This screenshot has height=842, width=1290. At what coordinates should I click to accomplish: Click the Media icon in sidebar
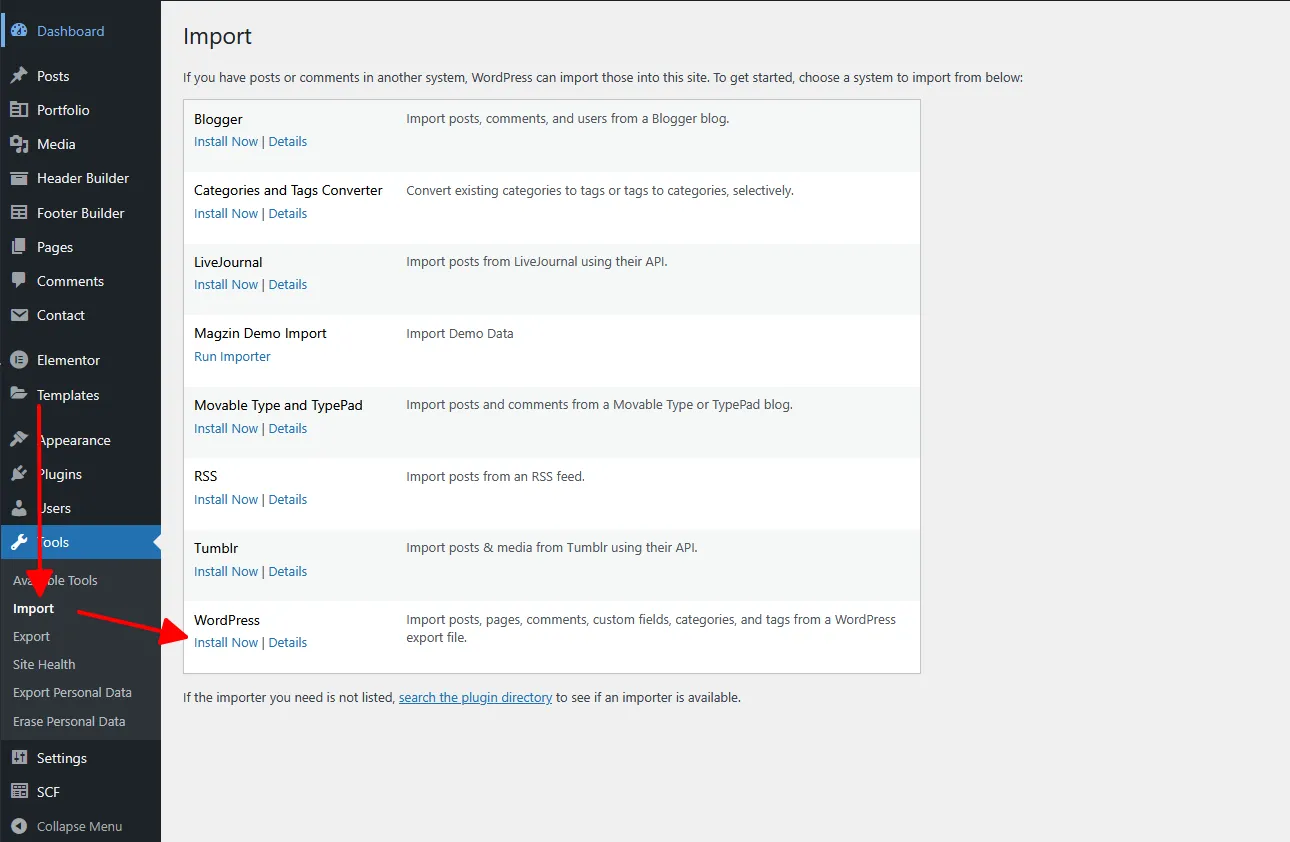coord(19,144)
